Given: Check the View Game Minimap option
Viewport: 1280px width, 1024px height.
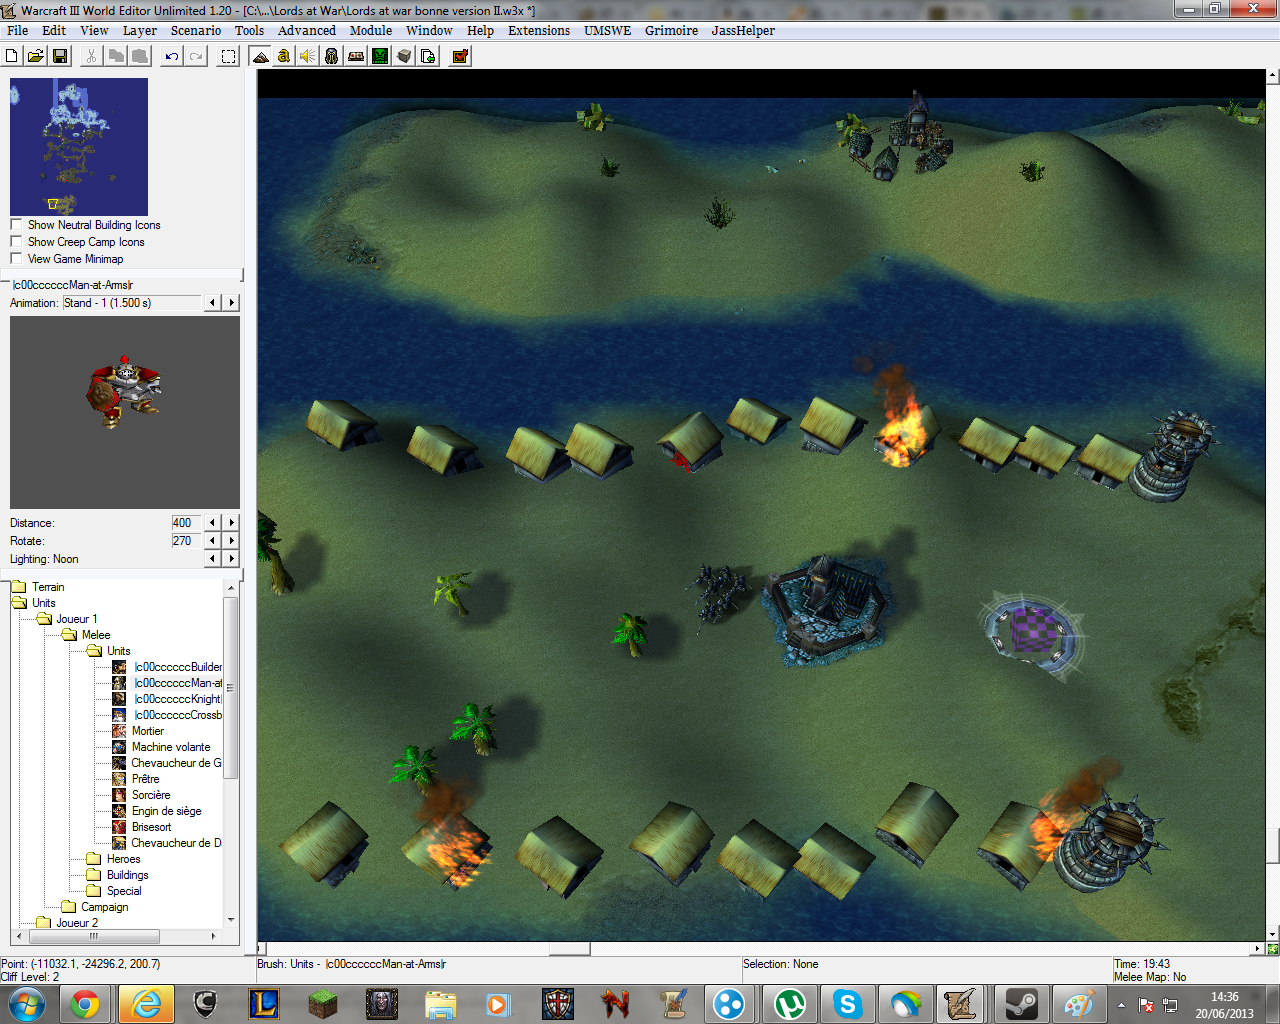Looking at the screenshot, I should [x=16, y=259].
